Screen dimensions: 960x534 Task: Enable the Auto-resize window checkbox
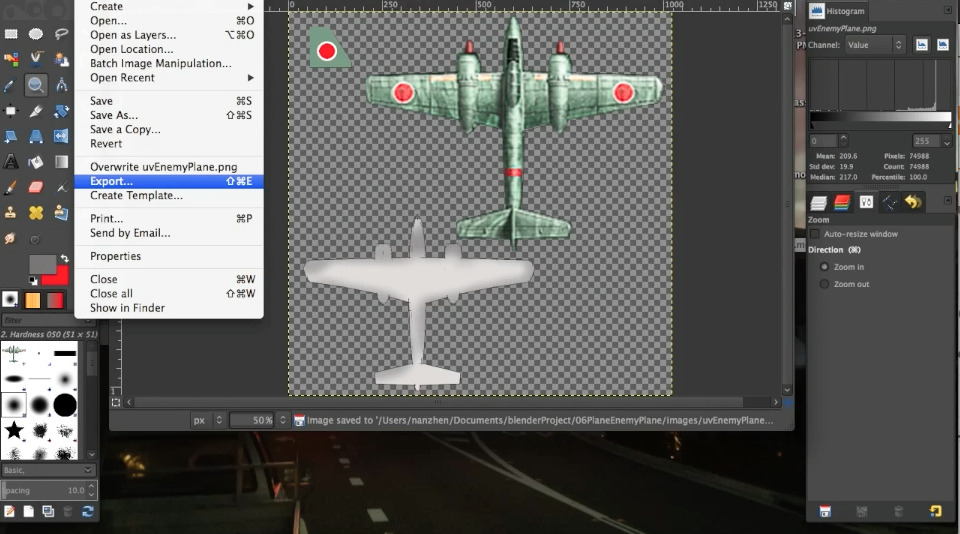pos(814,234)
